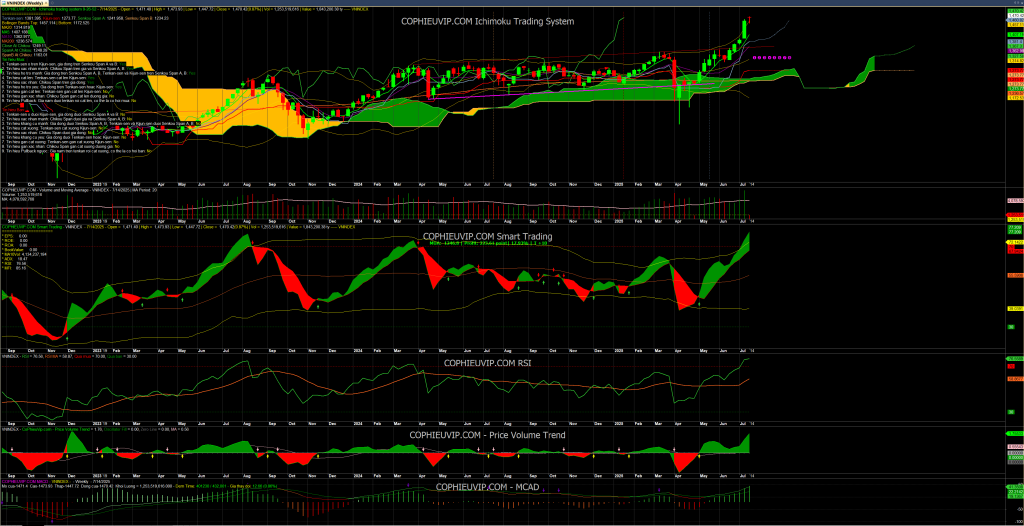
Task: Click the BookValue 0.00 line
Action: 20,250
